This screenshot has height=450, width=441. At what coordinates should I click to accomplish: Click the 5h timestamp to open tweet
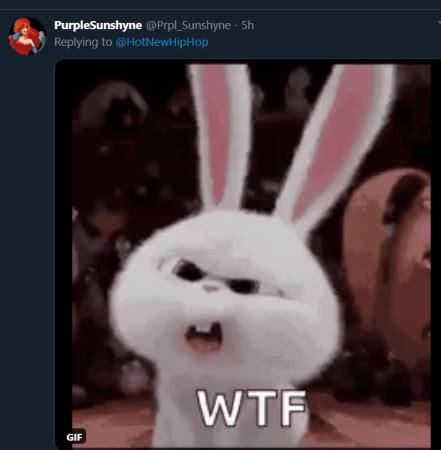[247, 25]
